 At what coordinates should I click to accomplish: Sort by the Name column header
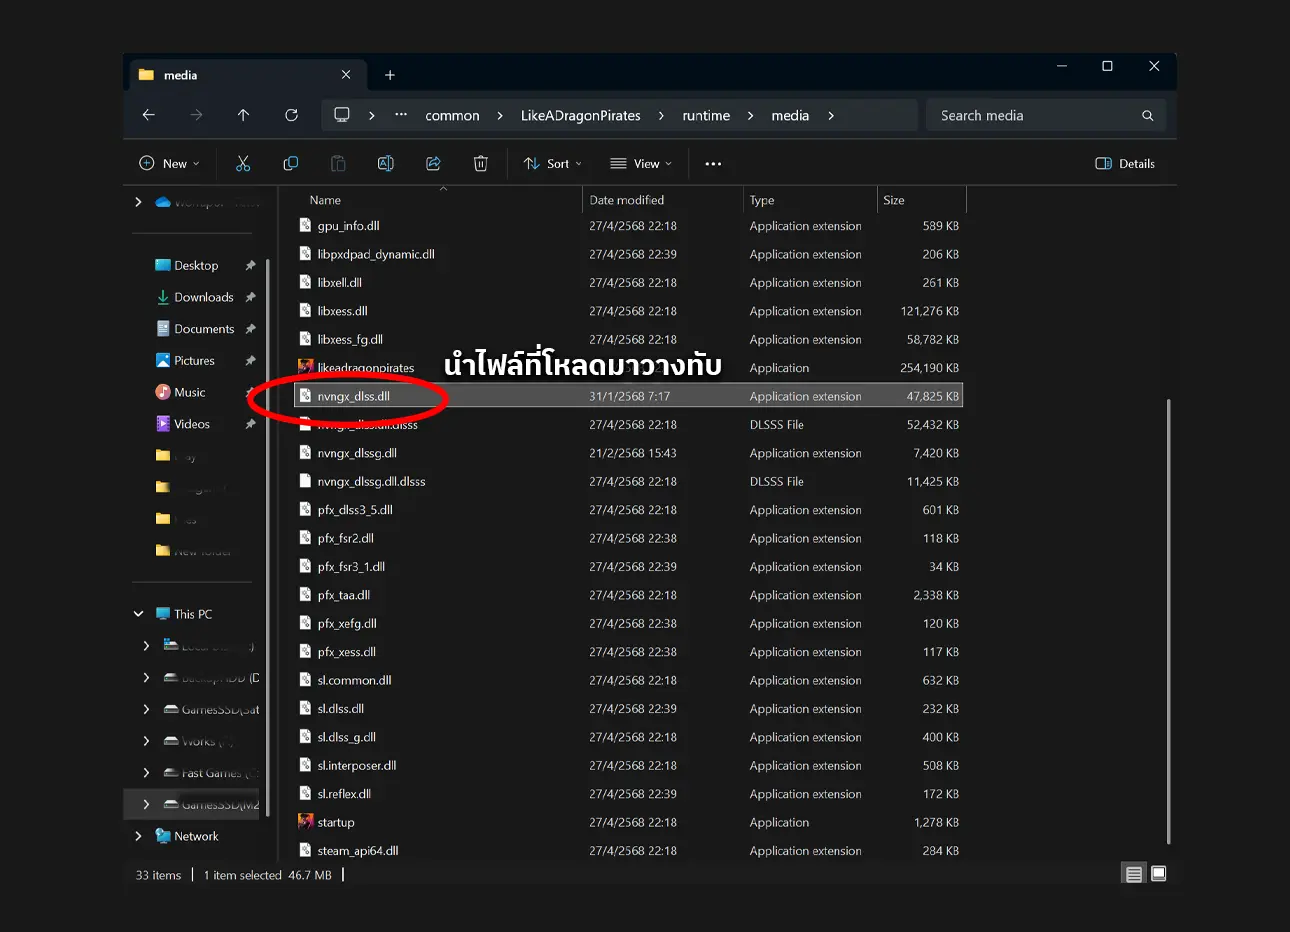pos(325,200)
